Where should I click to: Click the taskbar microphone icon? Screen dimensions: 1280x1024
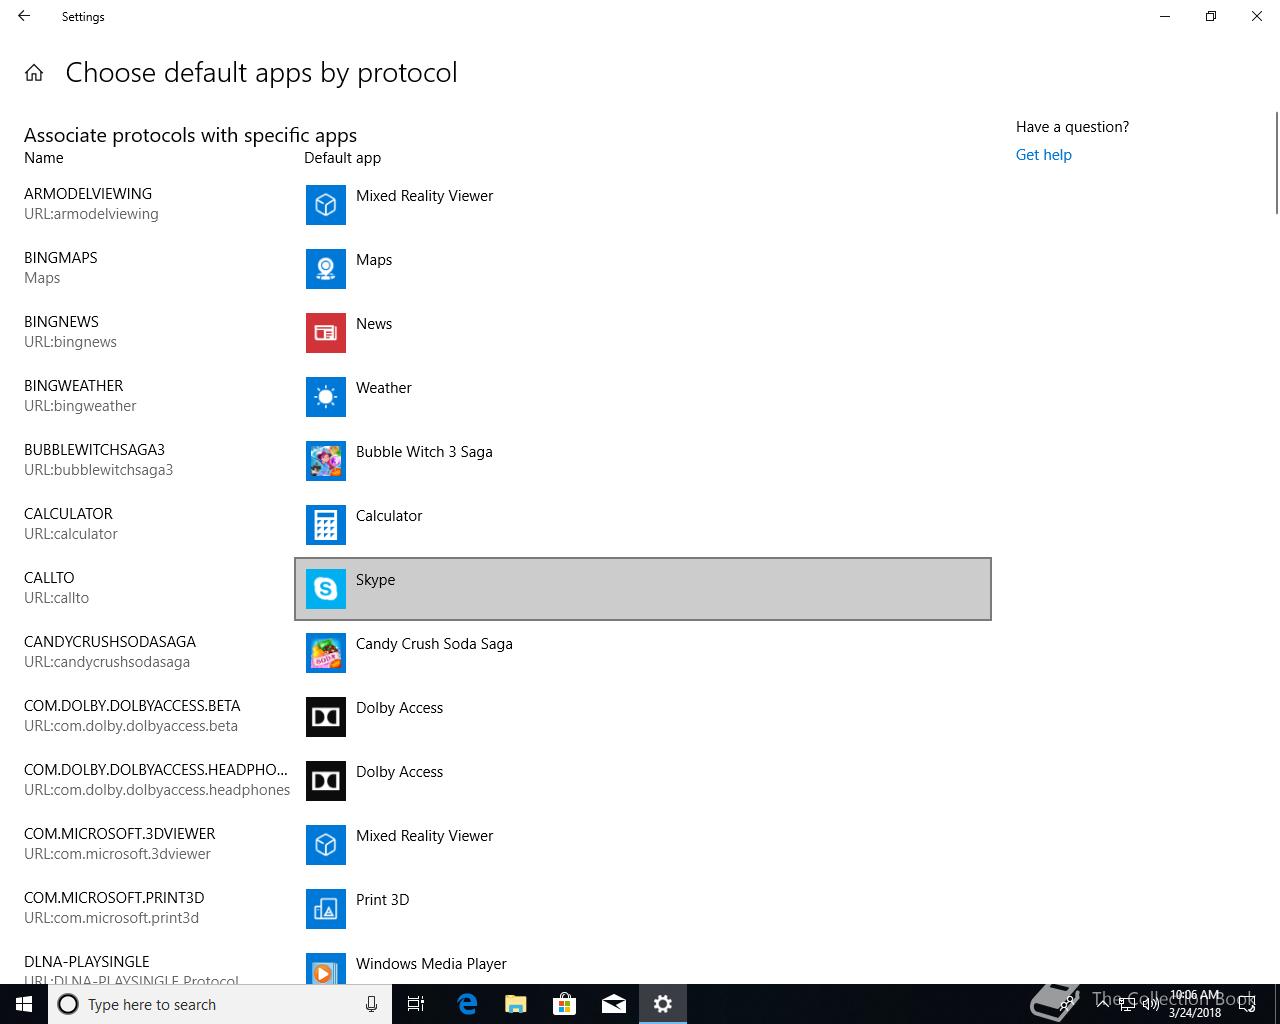[x=371, y=1004]
